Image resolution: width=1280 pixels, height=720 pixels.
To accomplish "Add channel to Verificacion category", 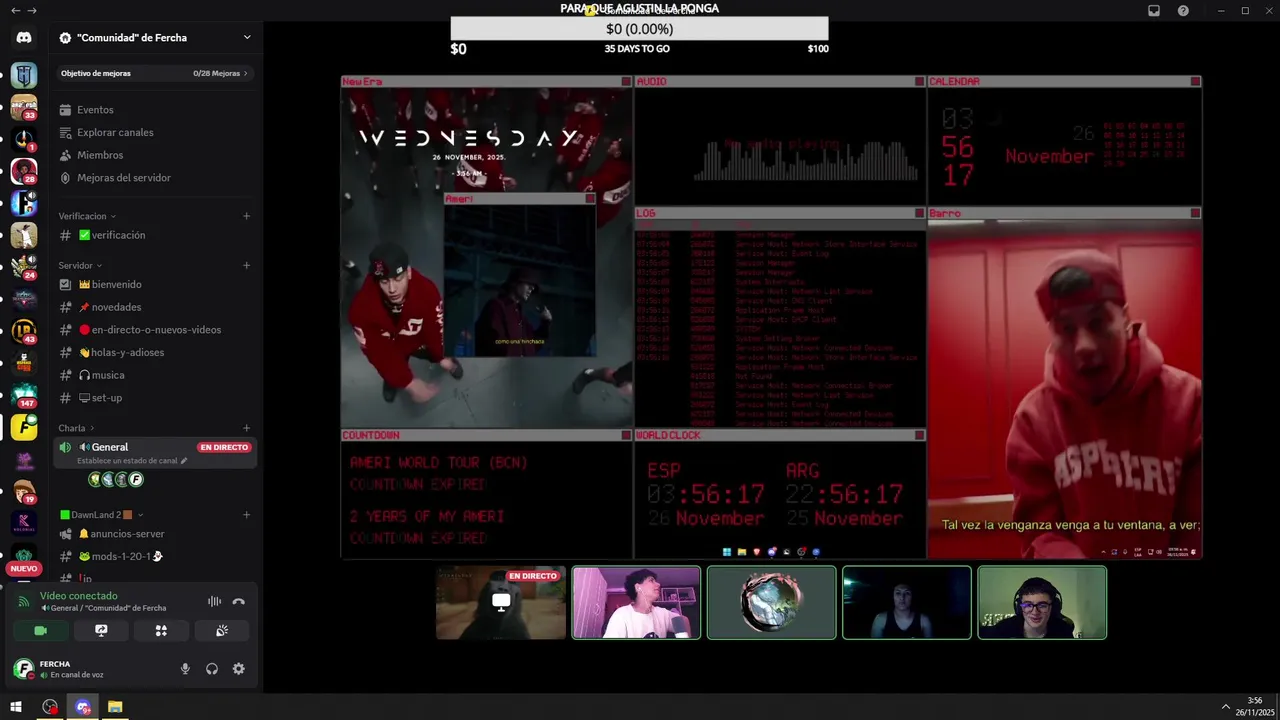I will click(246, 216).
